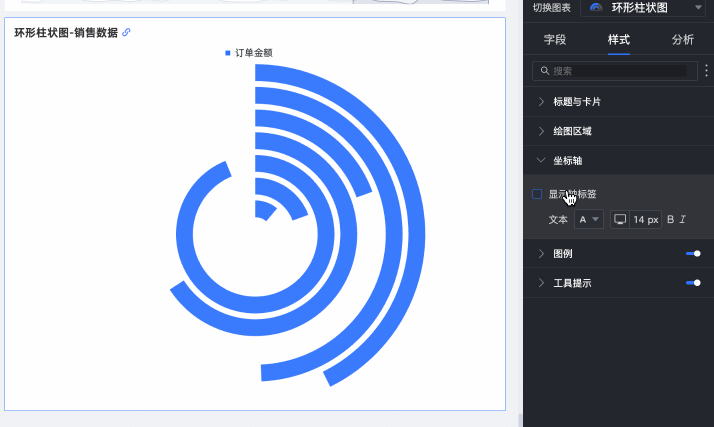Collapse the 坐标轴 section
This screenshot has width=714, height=427.
[x=618, y=161]
